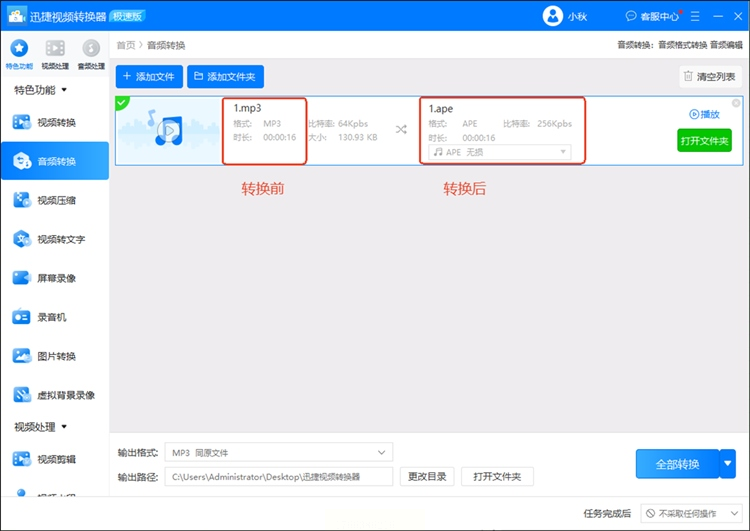Click the 极速版 badge in title
Screen dimensions: 750x531
pos(127,16)
